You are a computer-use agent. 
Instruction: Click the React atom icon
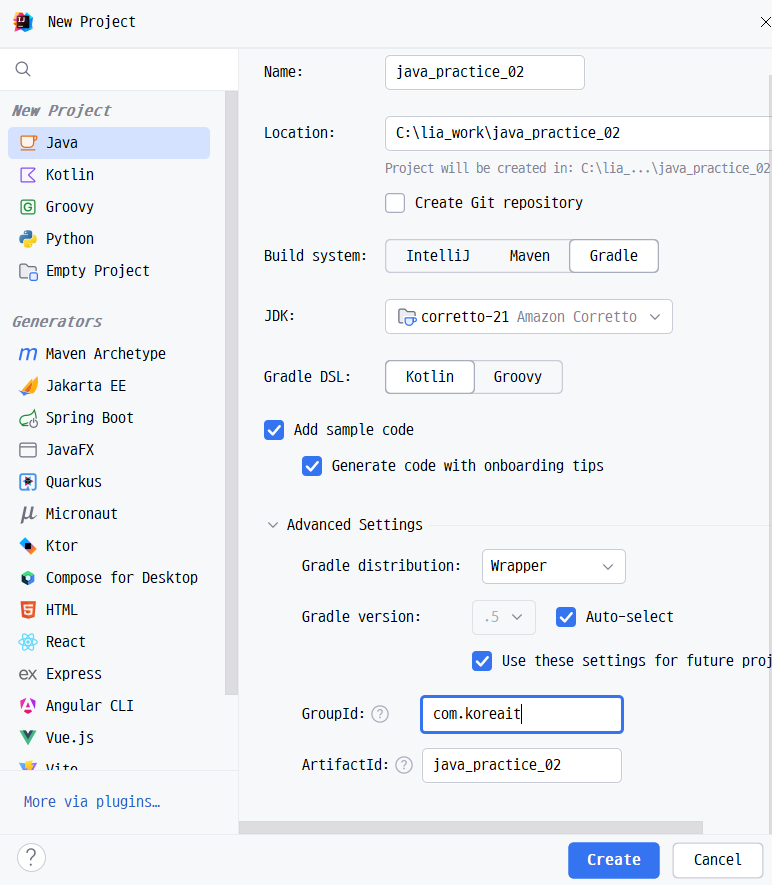(x=28, y=642)
